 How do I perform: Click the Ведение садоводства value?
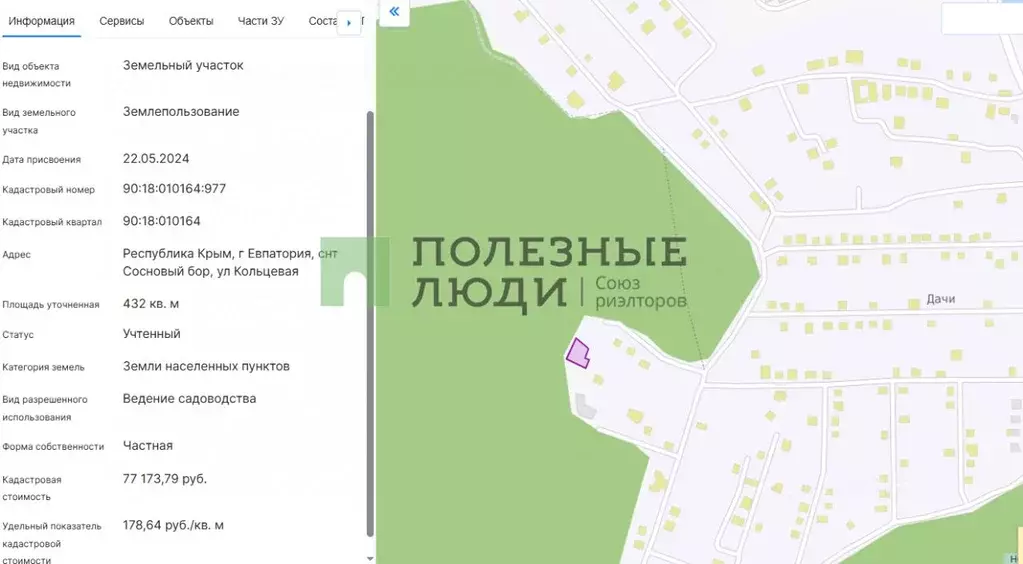(189, 398)
